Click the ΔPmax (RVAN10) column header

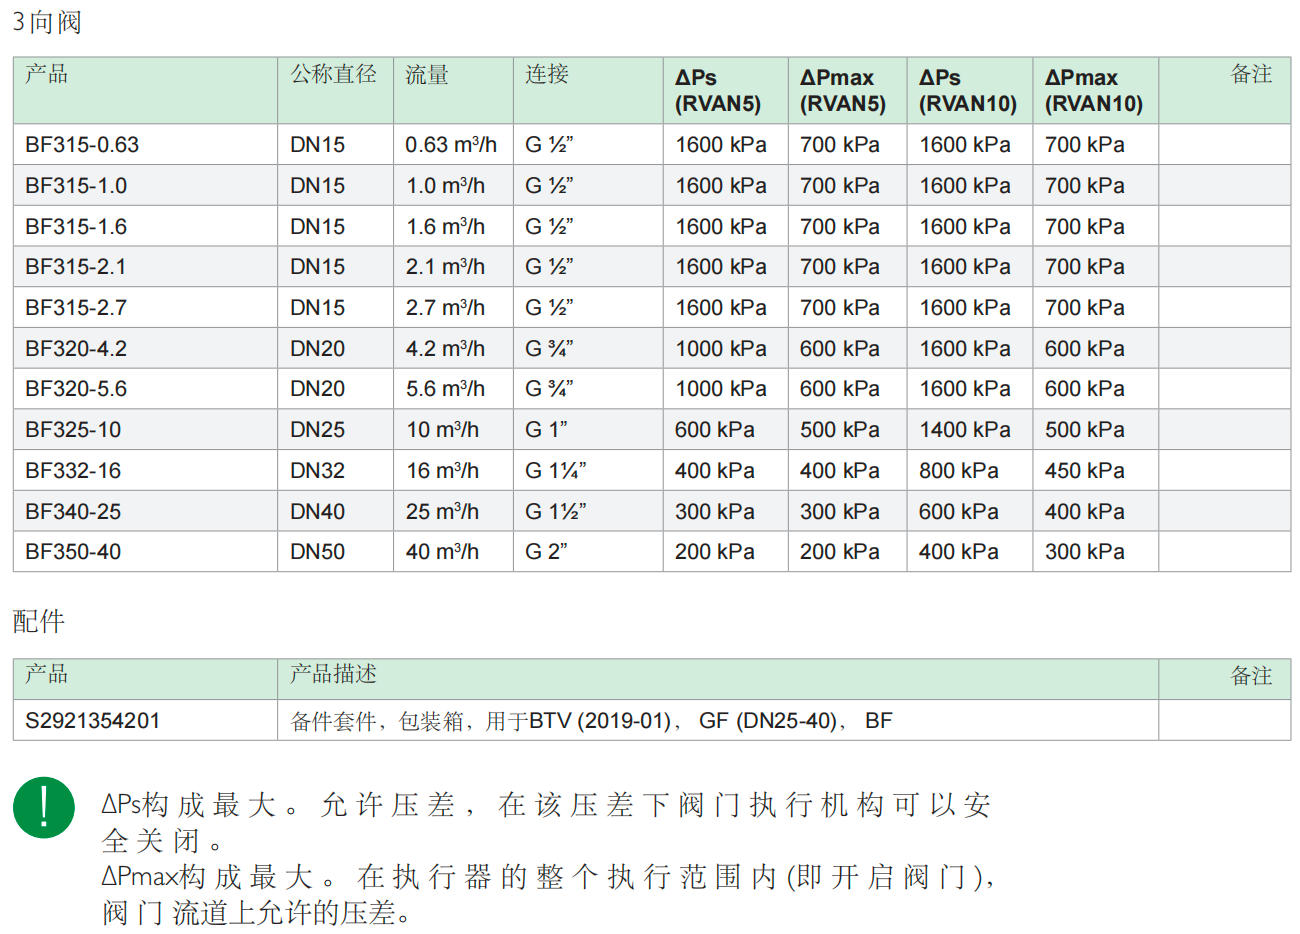1093,90
